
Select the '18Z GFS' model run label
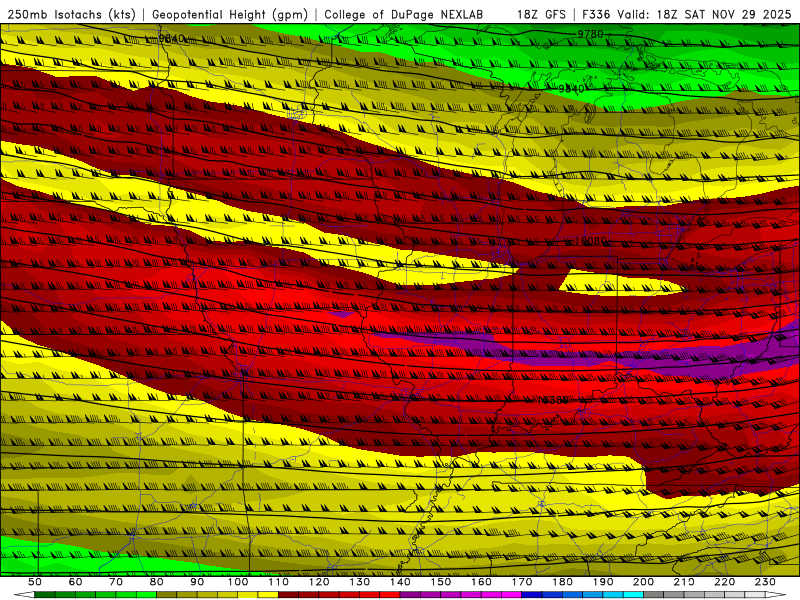click(x=541, y=14)
